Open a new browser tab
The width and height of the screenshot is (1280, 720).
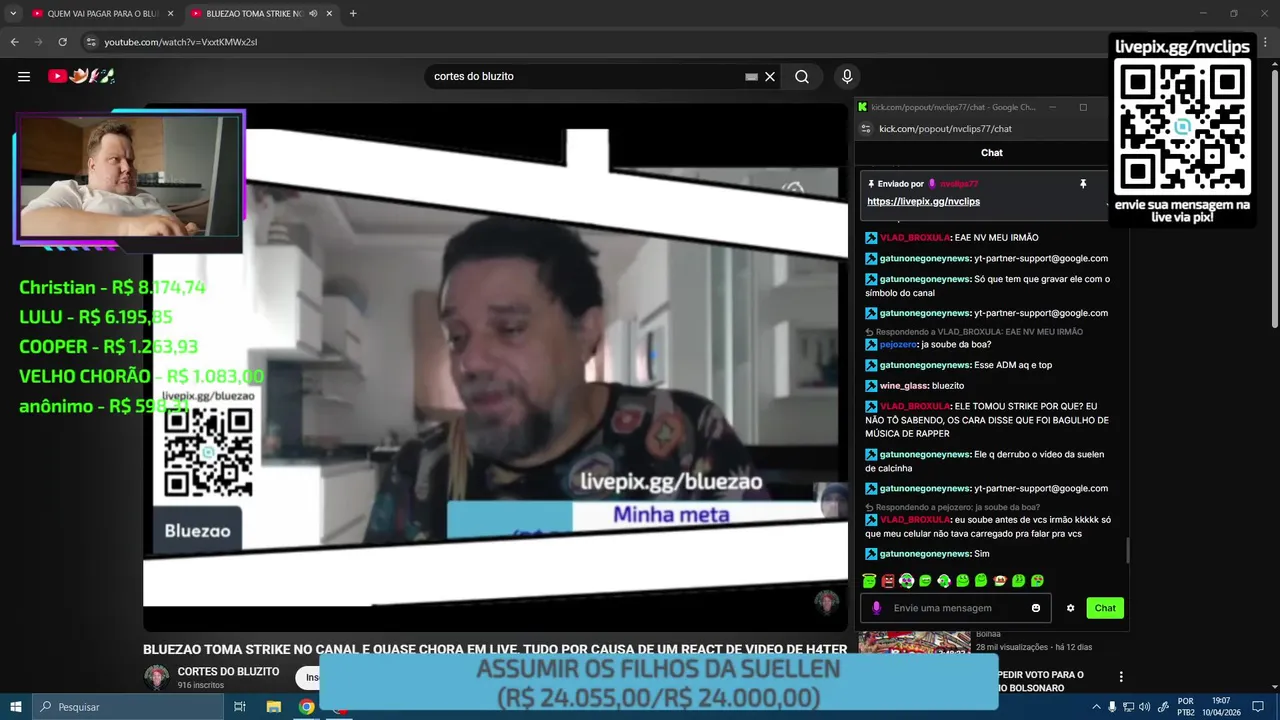[353, 13]
